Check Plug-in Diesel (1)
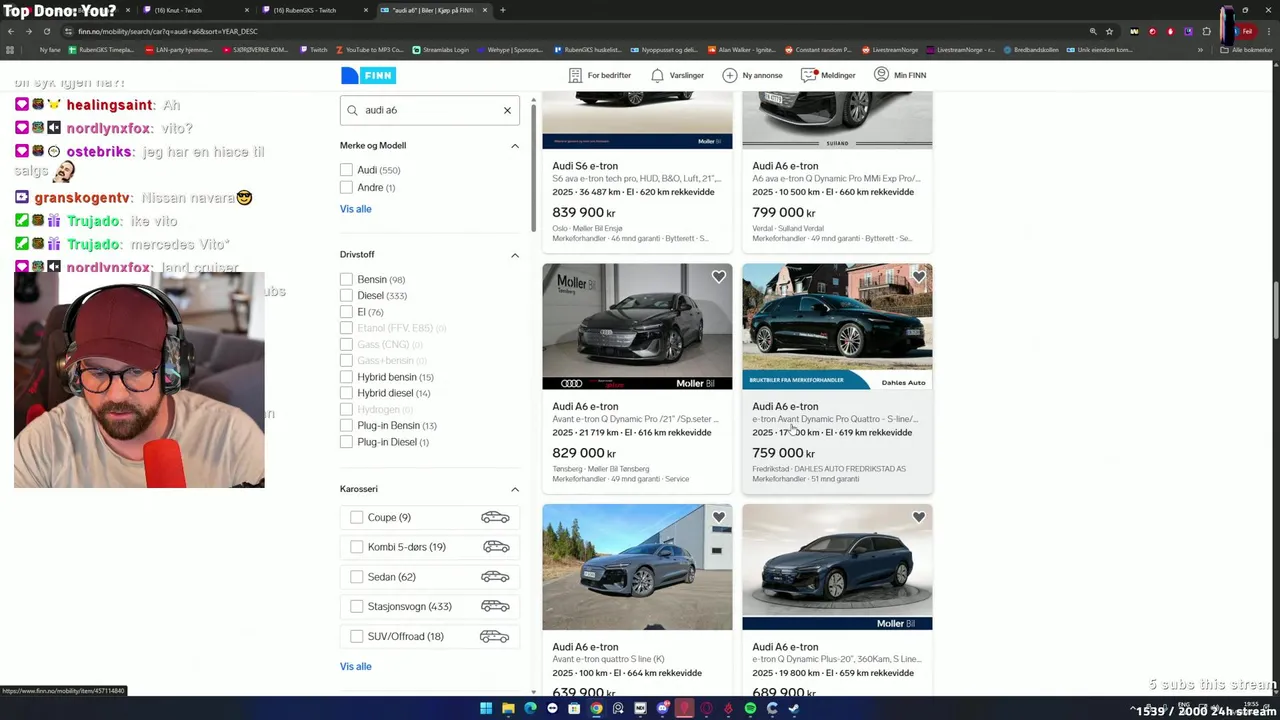 coord(346,442)
